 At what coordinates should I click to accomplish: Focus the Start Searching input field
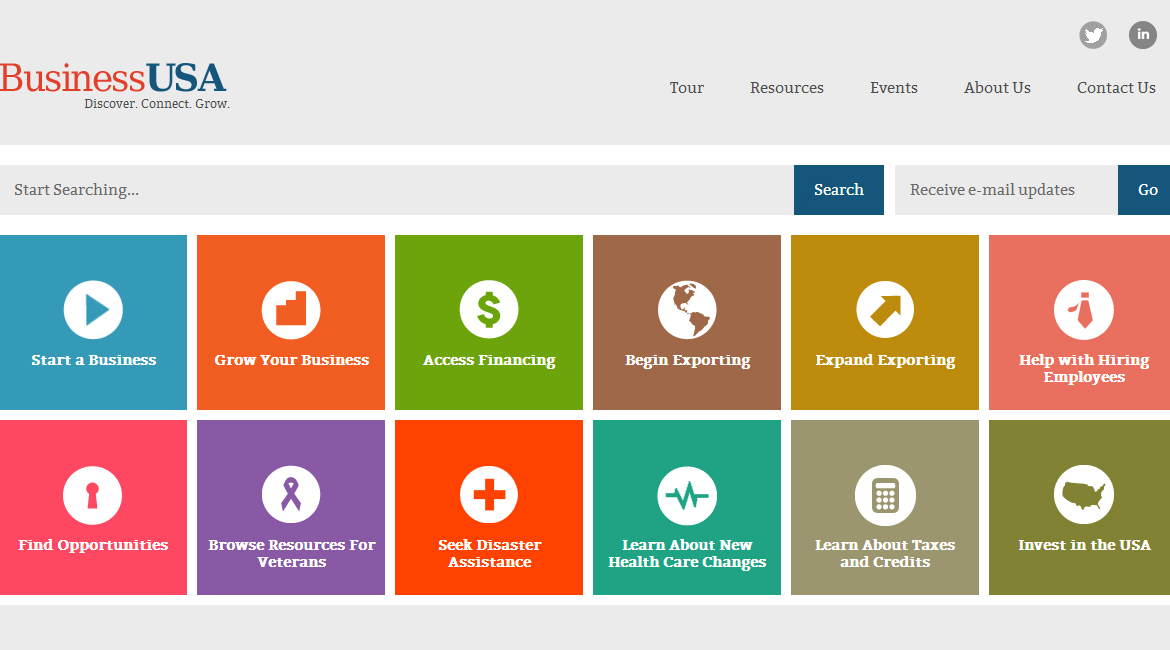(x=396, y=190)
